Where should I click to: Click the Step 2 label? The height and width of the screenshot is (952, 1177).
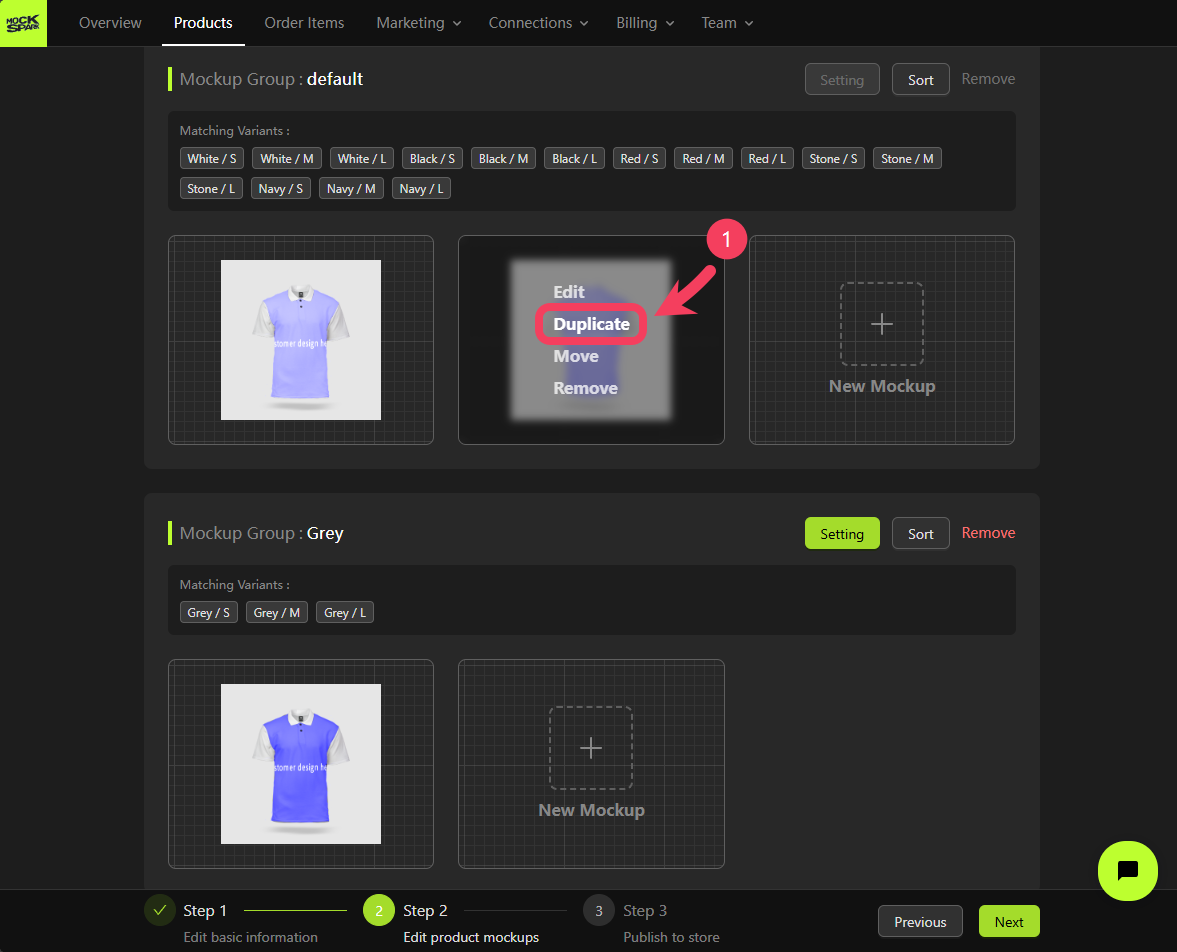coord(425,911)
